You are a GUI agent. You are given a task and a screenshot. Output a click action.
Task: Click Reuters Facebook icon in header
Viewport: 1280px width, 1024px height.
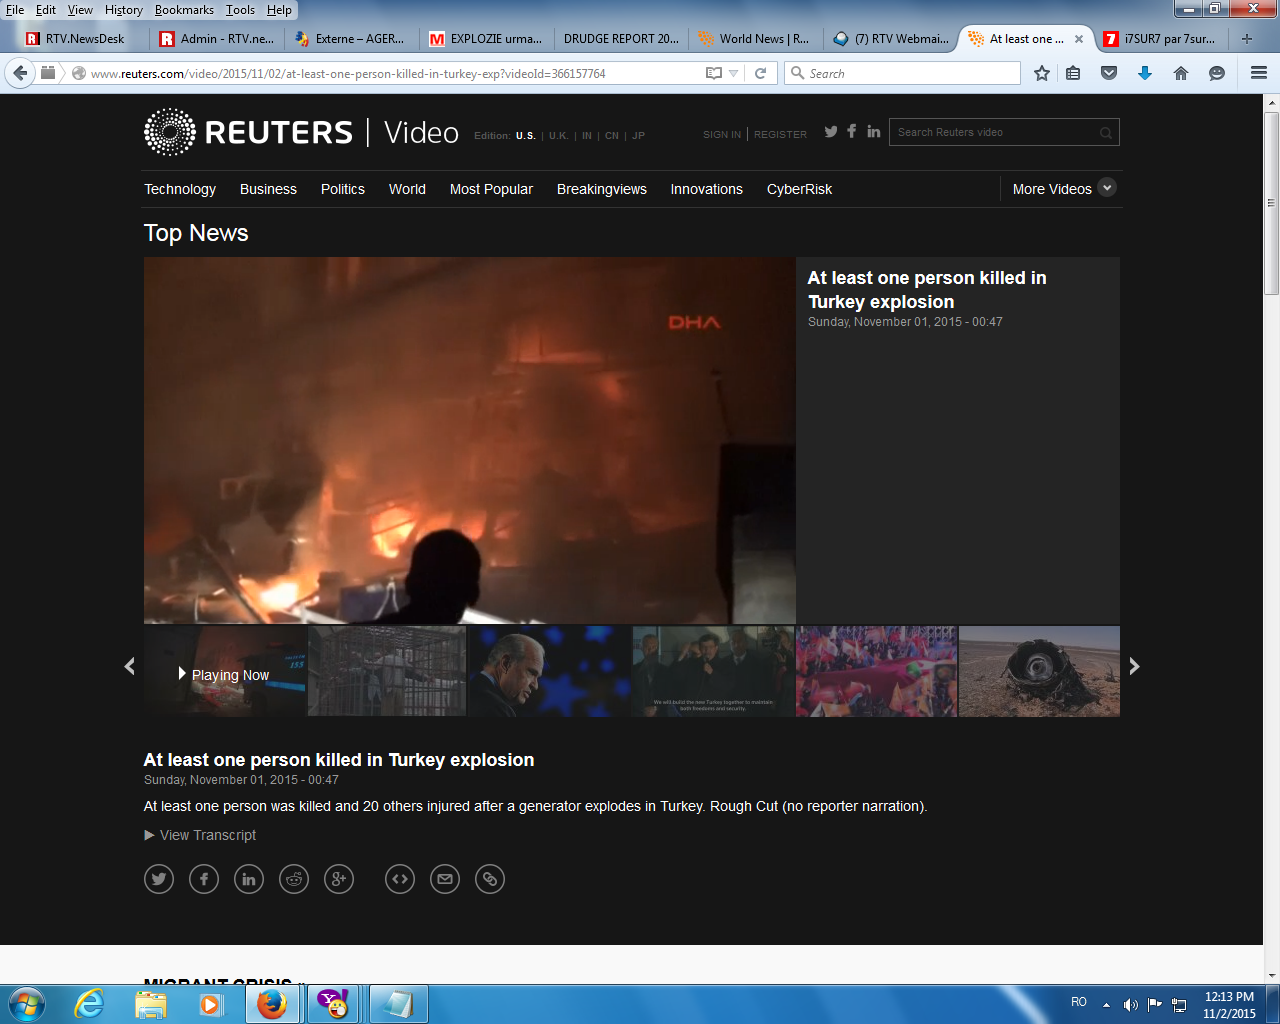(852, 131)
